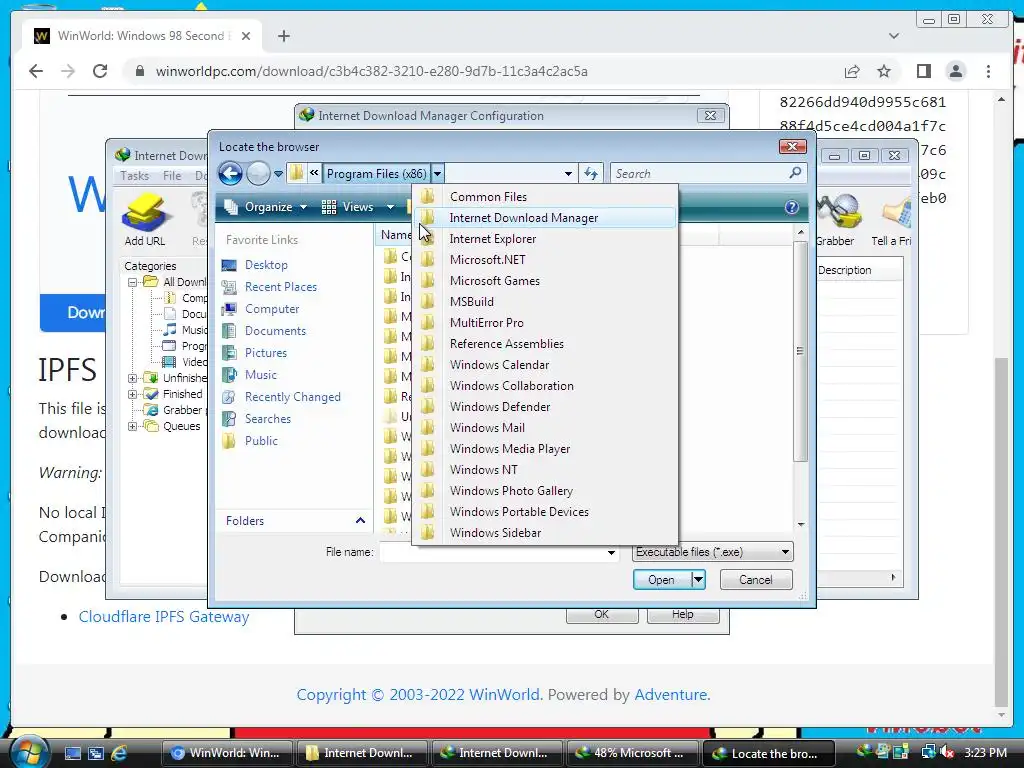Click the refresh button beside the address bar
This screenshot has width=1024, height=768.
[590, 174]
